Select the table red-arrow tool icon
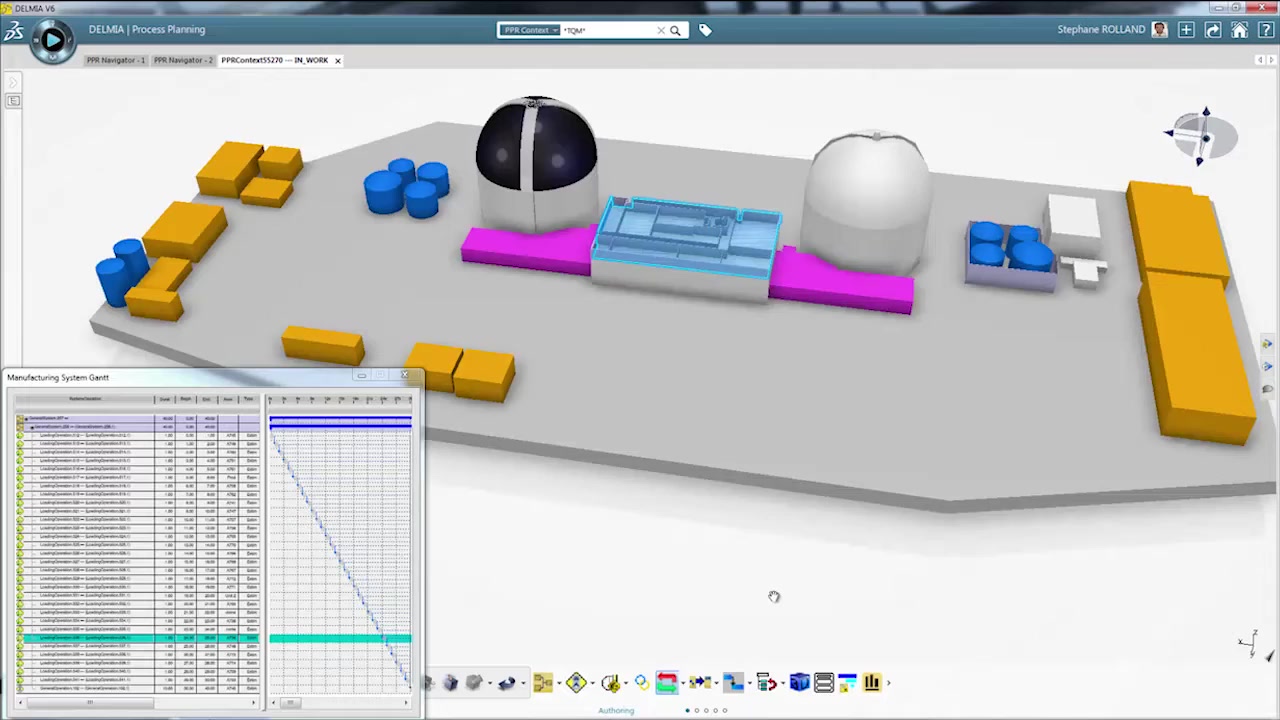 (x=766, y=683)
